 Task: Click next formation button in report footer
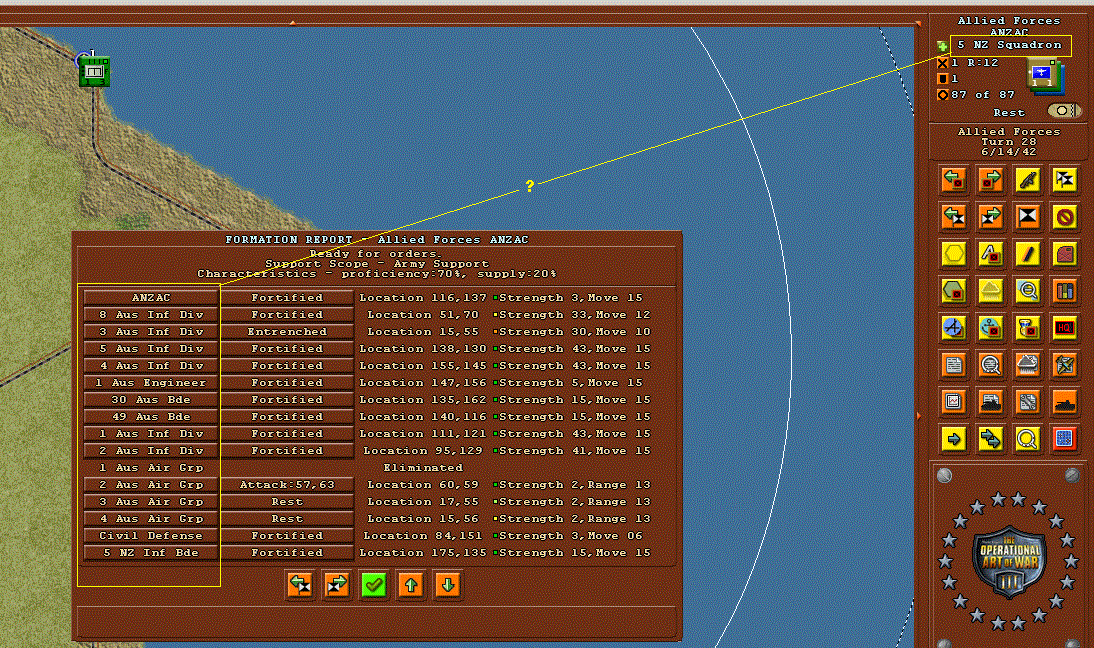click(337, 585)
